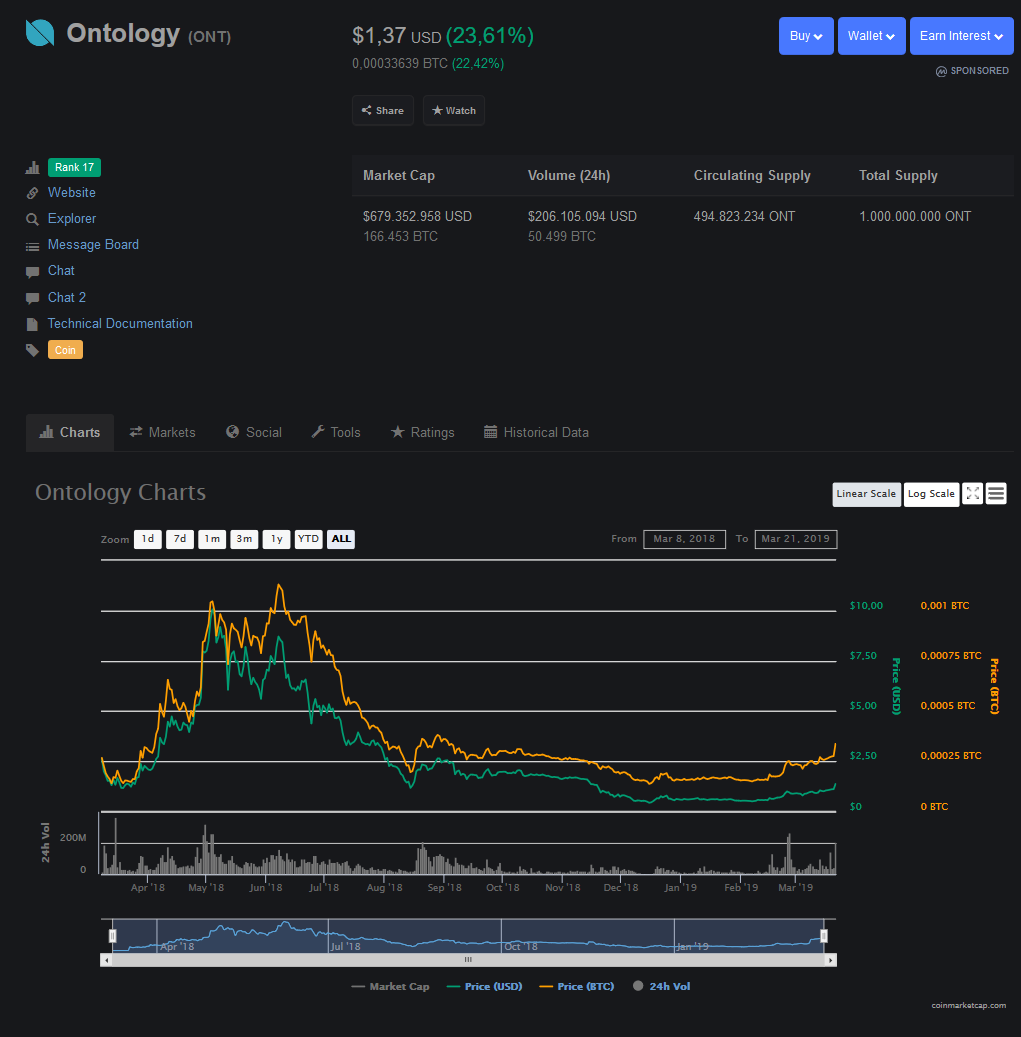Click the rank bar-chart icon
This screenshot has height=1037, width=1021.
click(x=32, y=168)
